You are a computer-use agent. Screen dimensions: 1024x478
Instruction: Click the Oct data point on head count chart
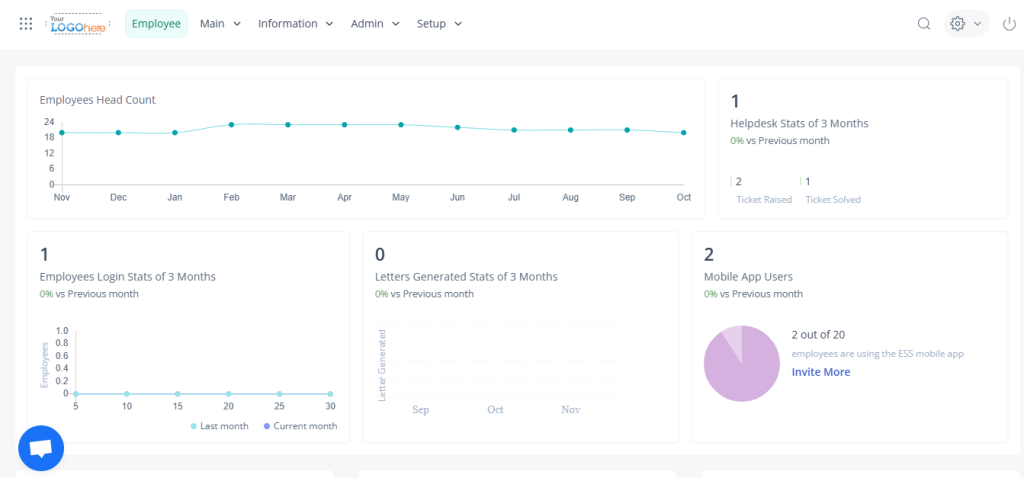pyautogui.click(x=684, y=133)
